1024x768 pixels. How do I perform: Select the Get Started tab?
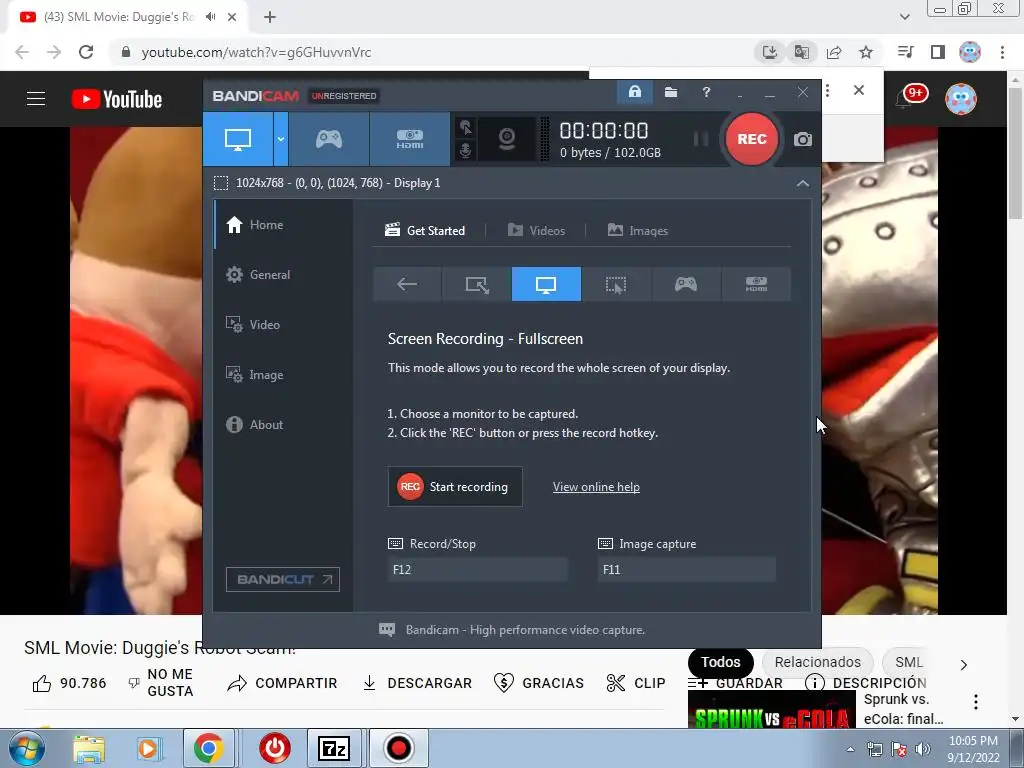coord(425,231)
